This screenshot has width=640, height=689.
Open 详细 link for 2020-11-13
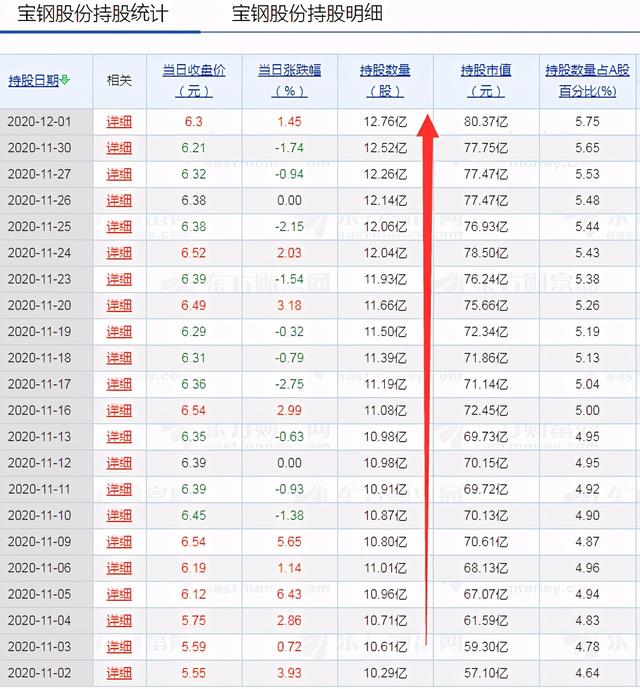pyautogui.click(x=119, y=437)
